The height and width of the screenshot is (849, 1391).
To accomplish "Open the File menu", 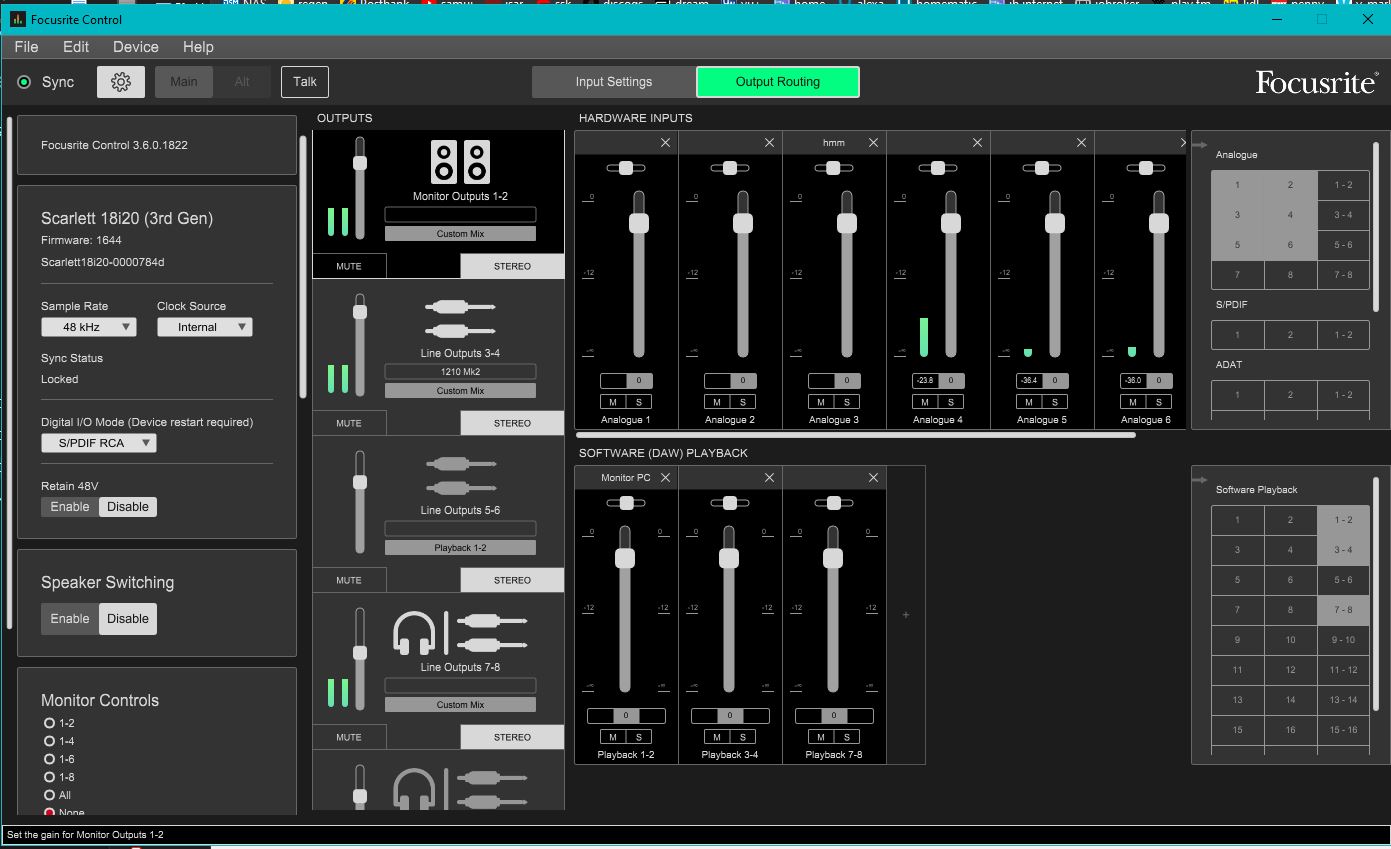I will pyautogui.click(x=26, y=47).
